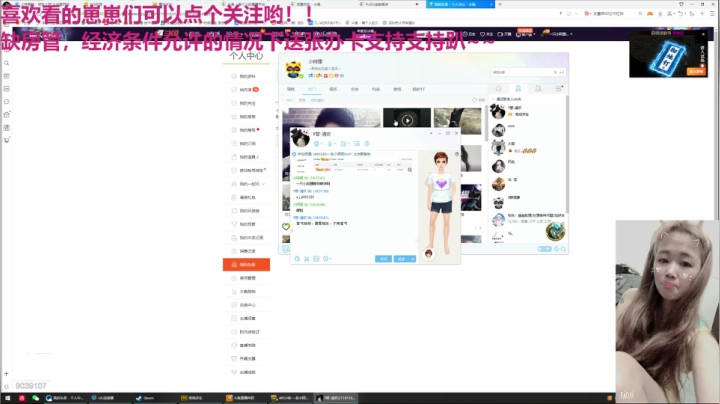This screenshot has width=720, height=404.
Task: Open a new browser tab with plus button
Action: 500,4
